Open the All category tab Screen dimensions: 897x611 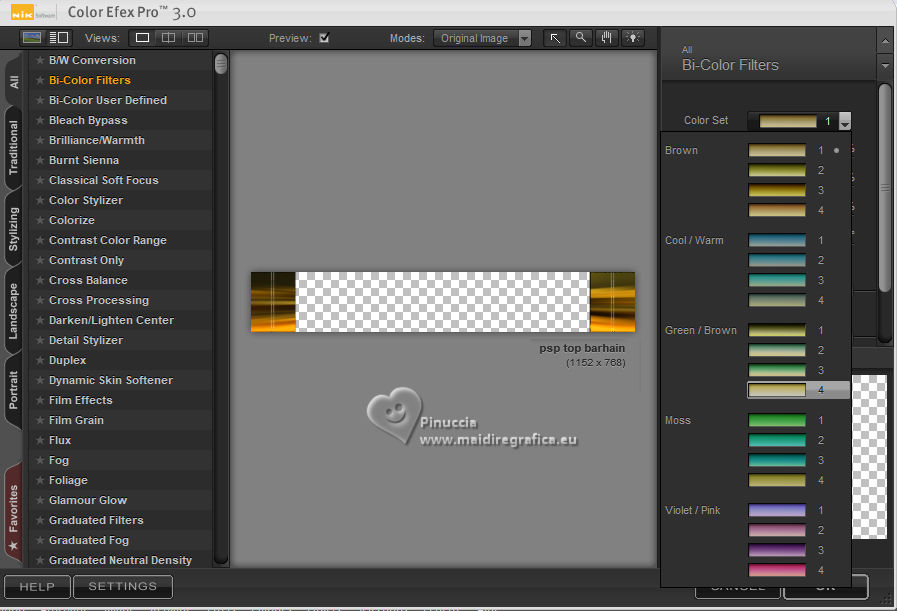[x=14, y=81]
